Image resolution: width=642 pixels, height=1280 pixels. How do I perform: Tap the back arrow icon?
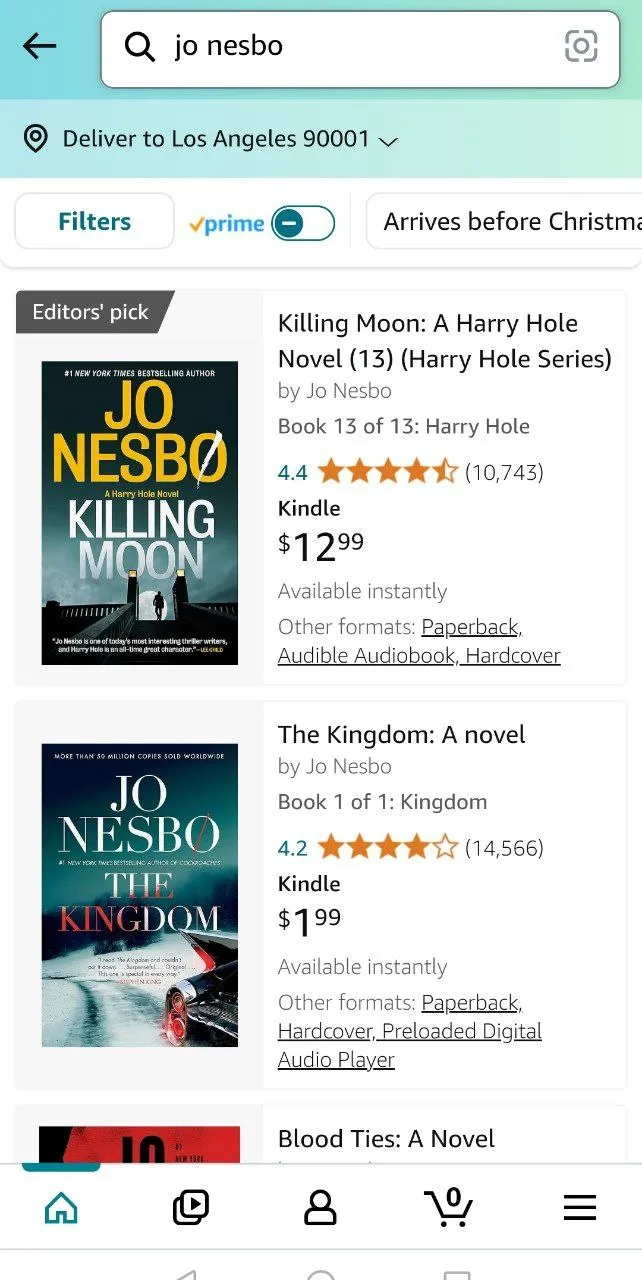[40, 46]
